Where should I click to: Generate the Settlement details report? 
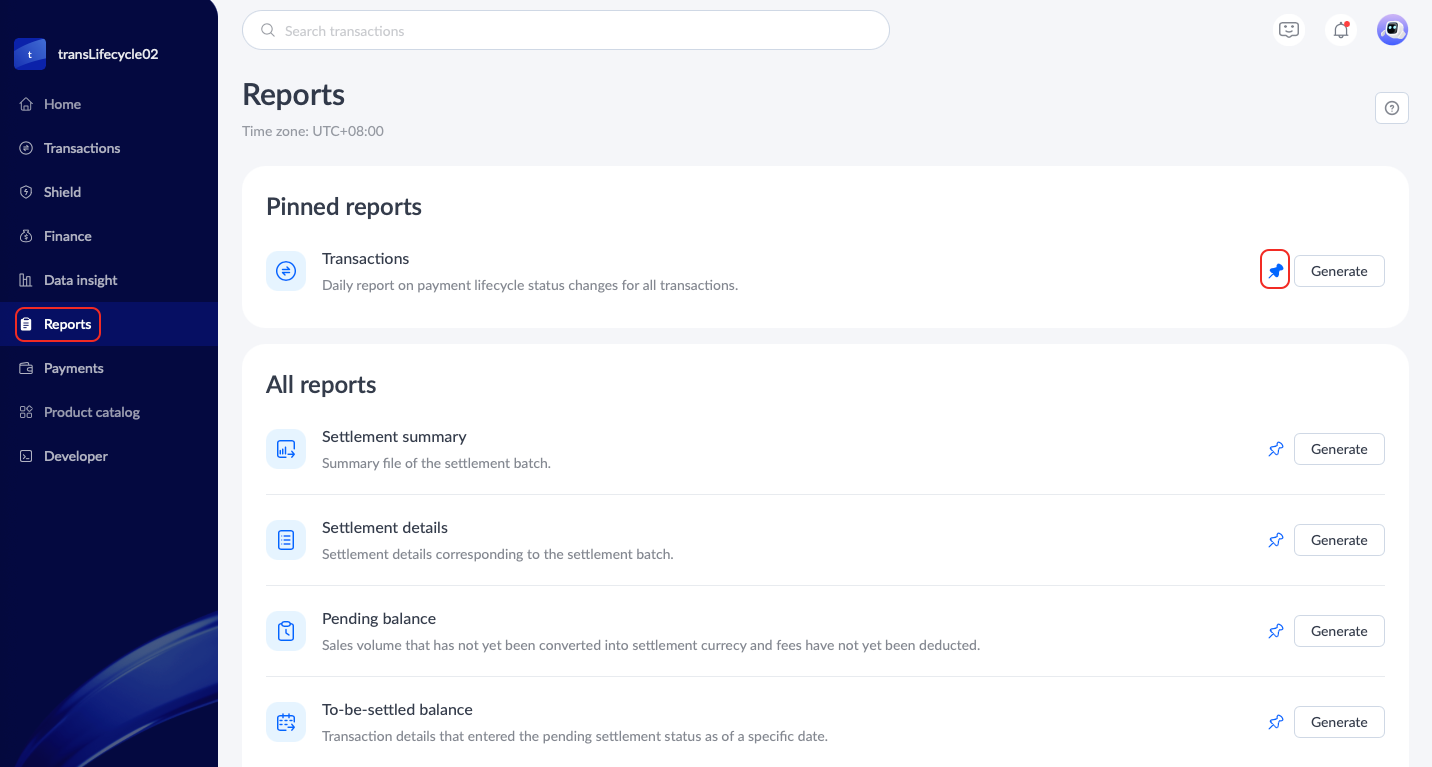click(x=1338, y=540)
